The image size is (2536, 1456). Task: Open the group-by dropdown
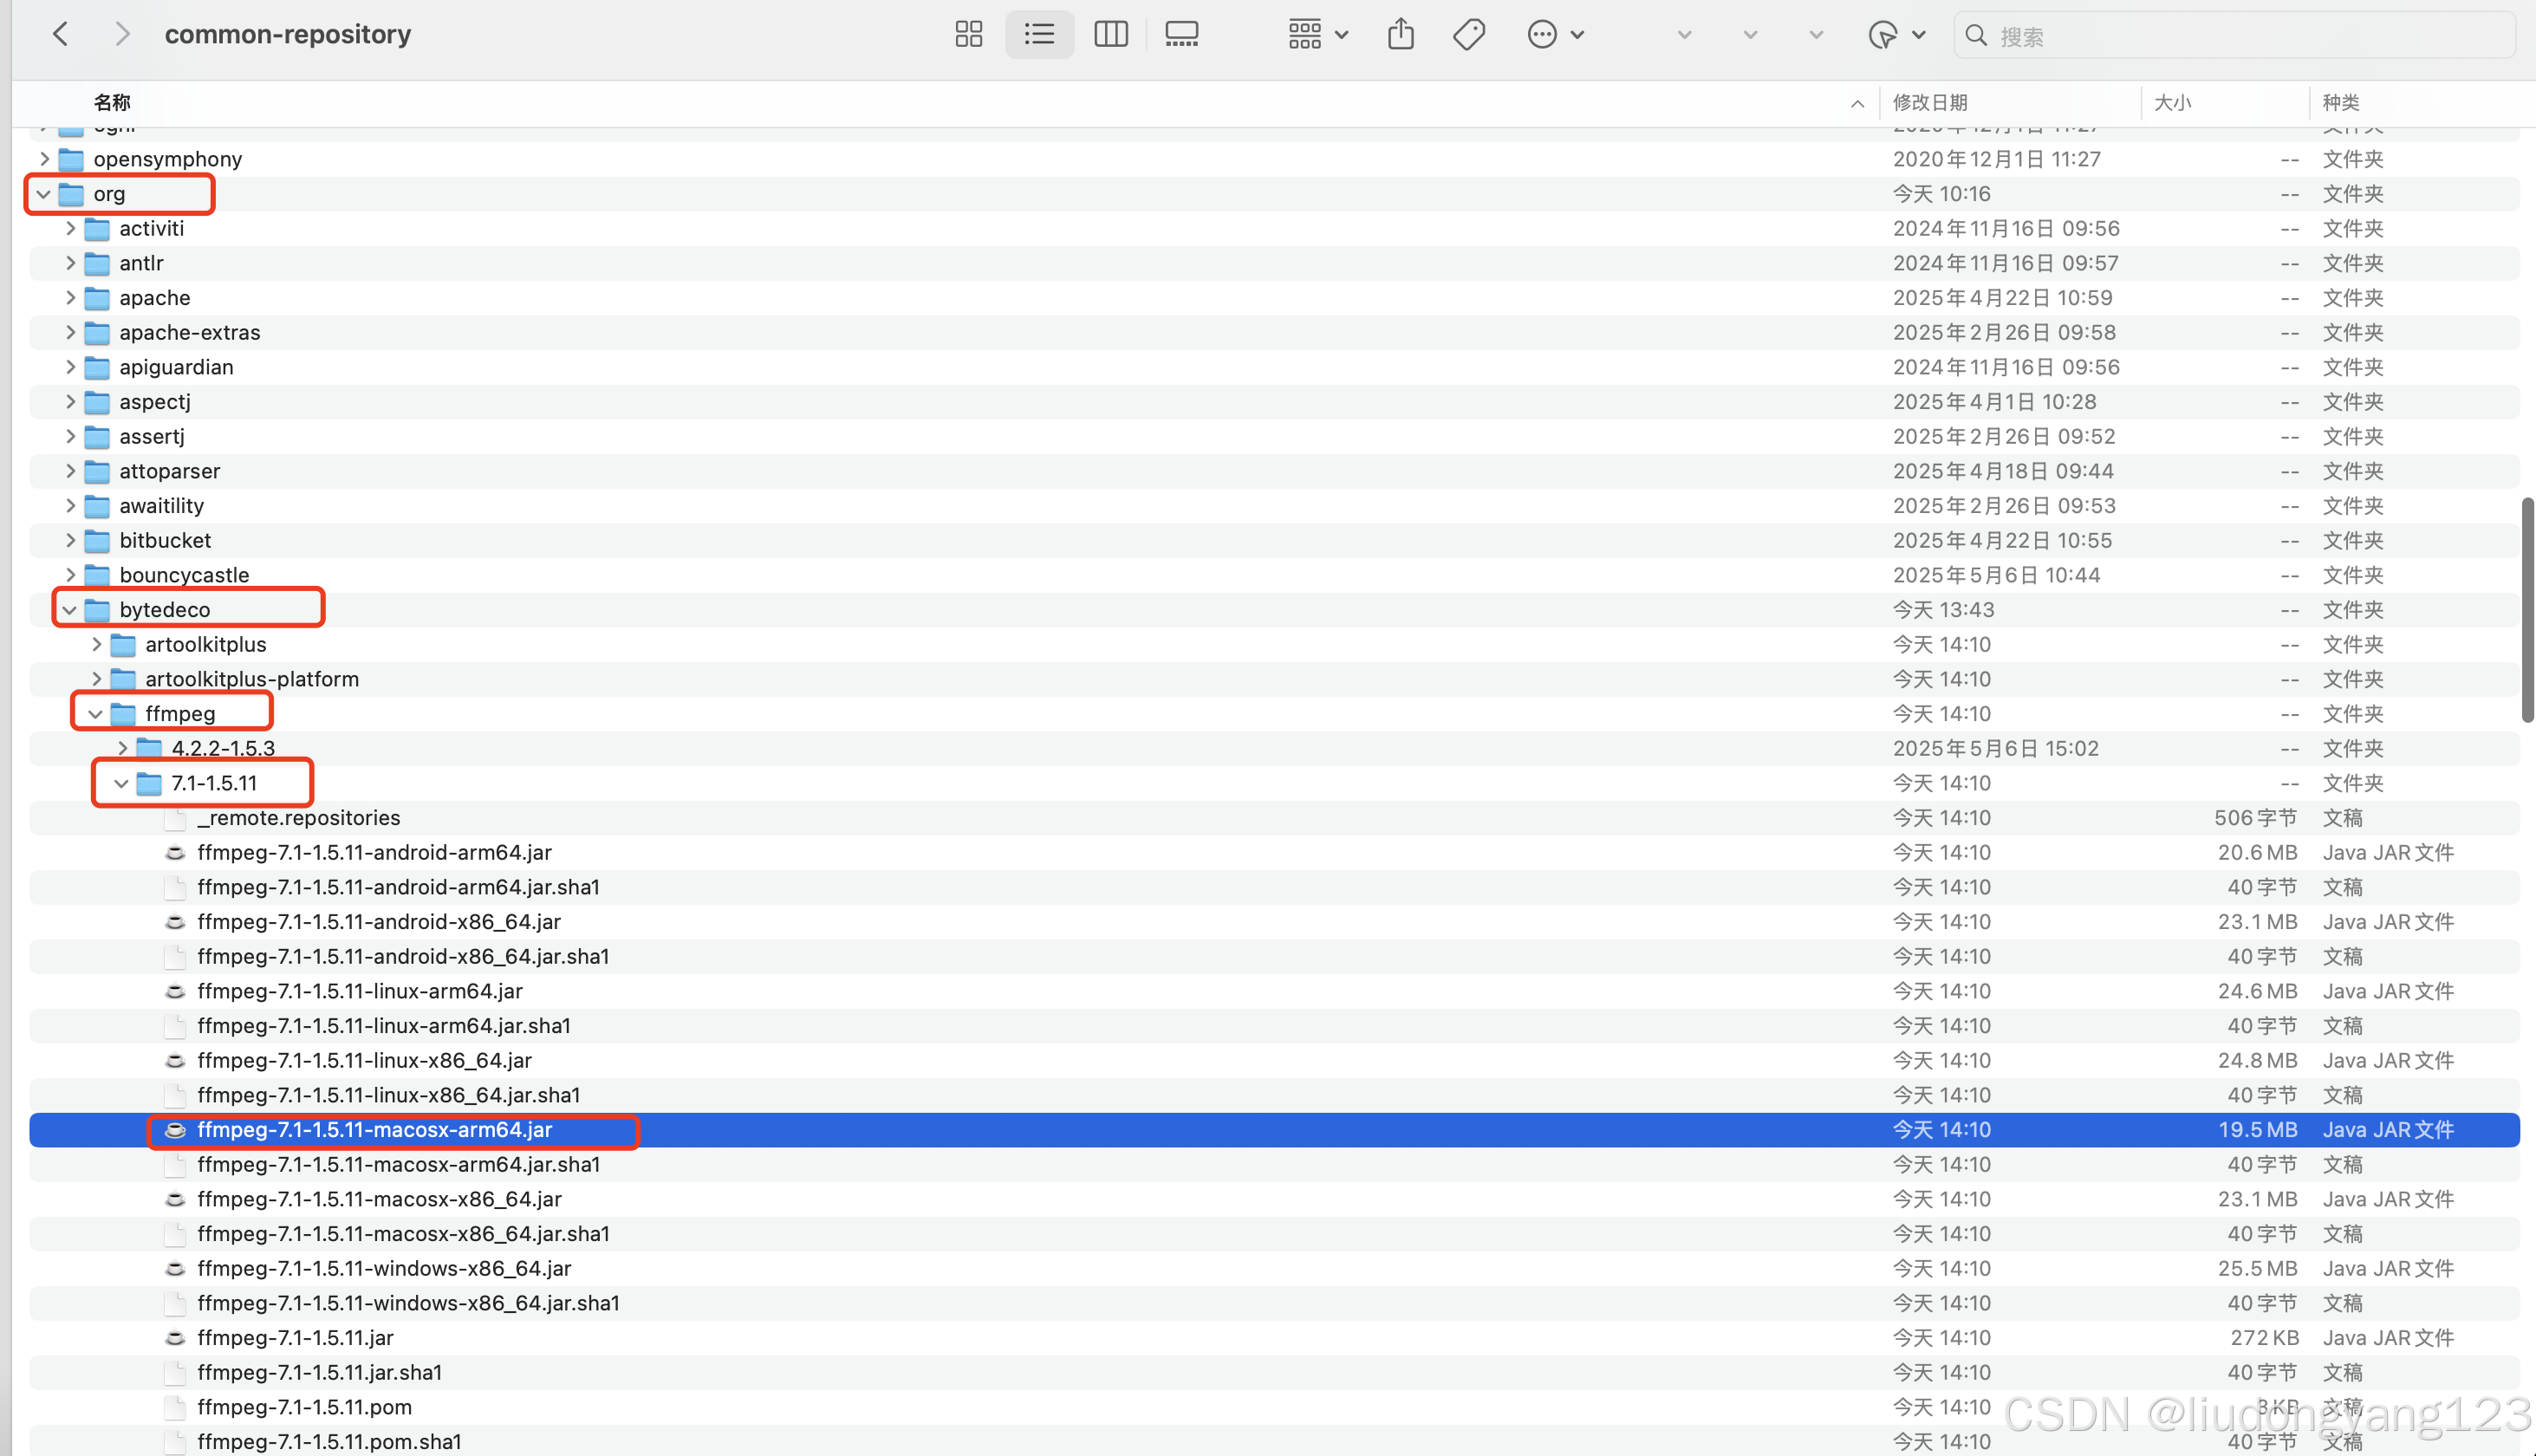(x=1317, y=35)
